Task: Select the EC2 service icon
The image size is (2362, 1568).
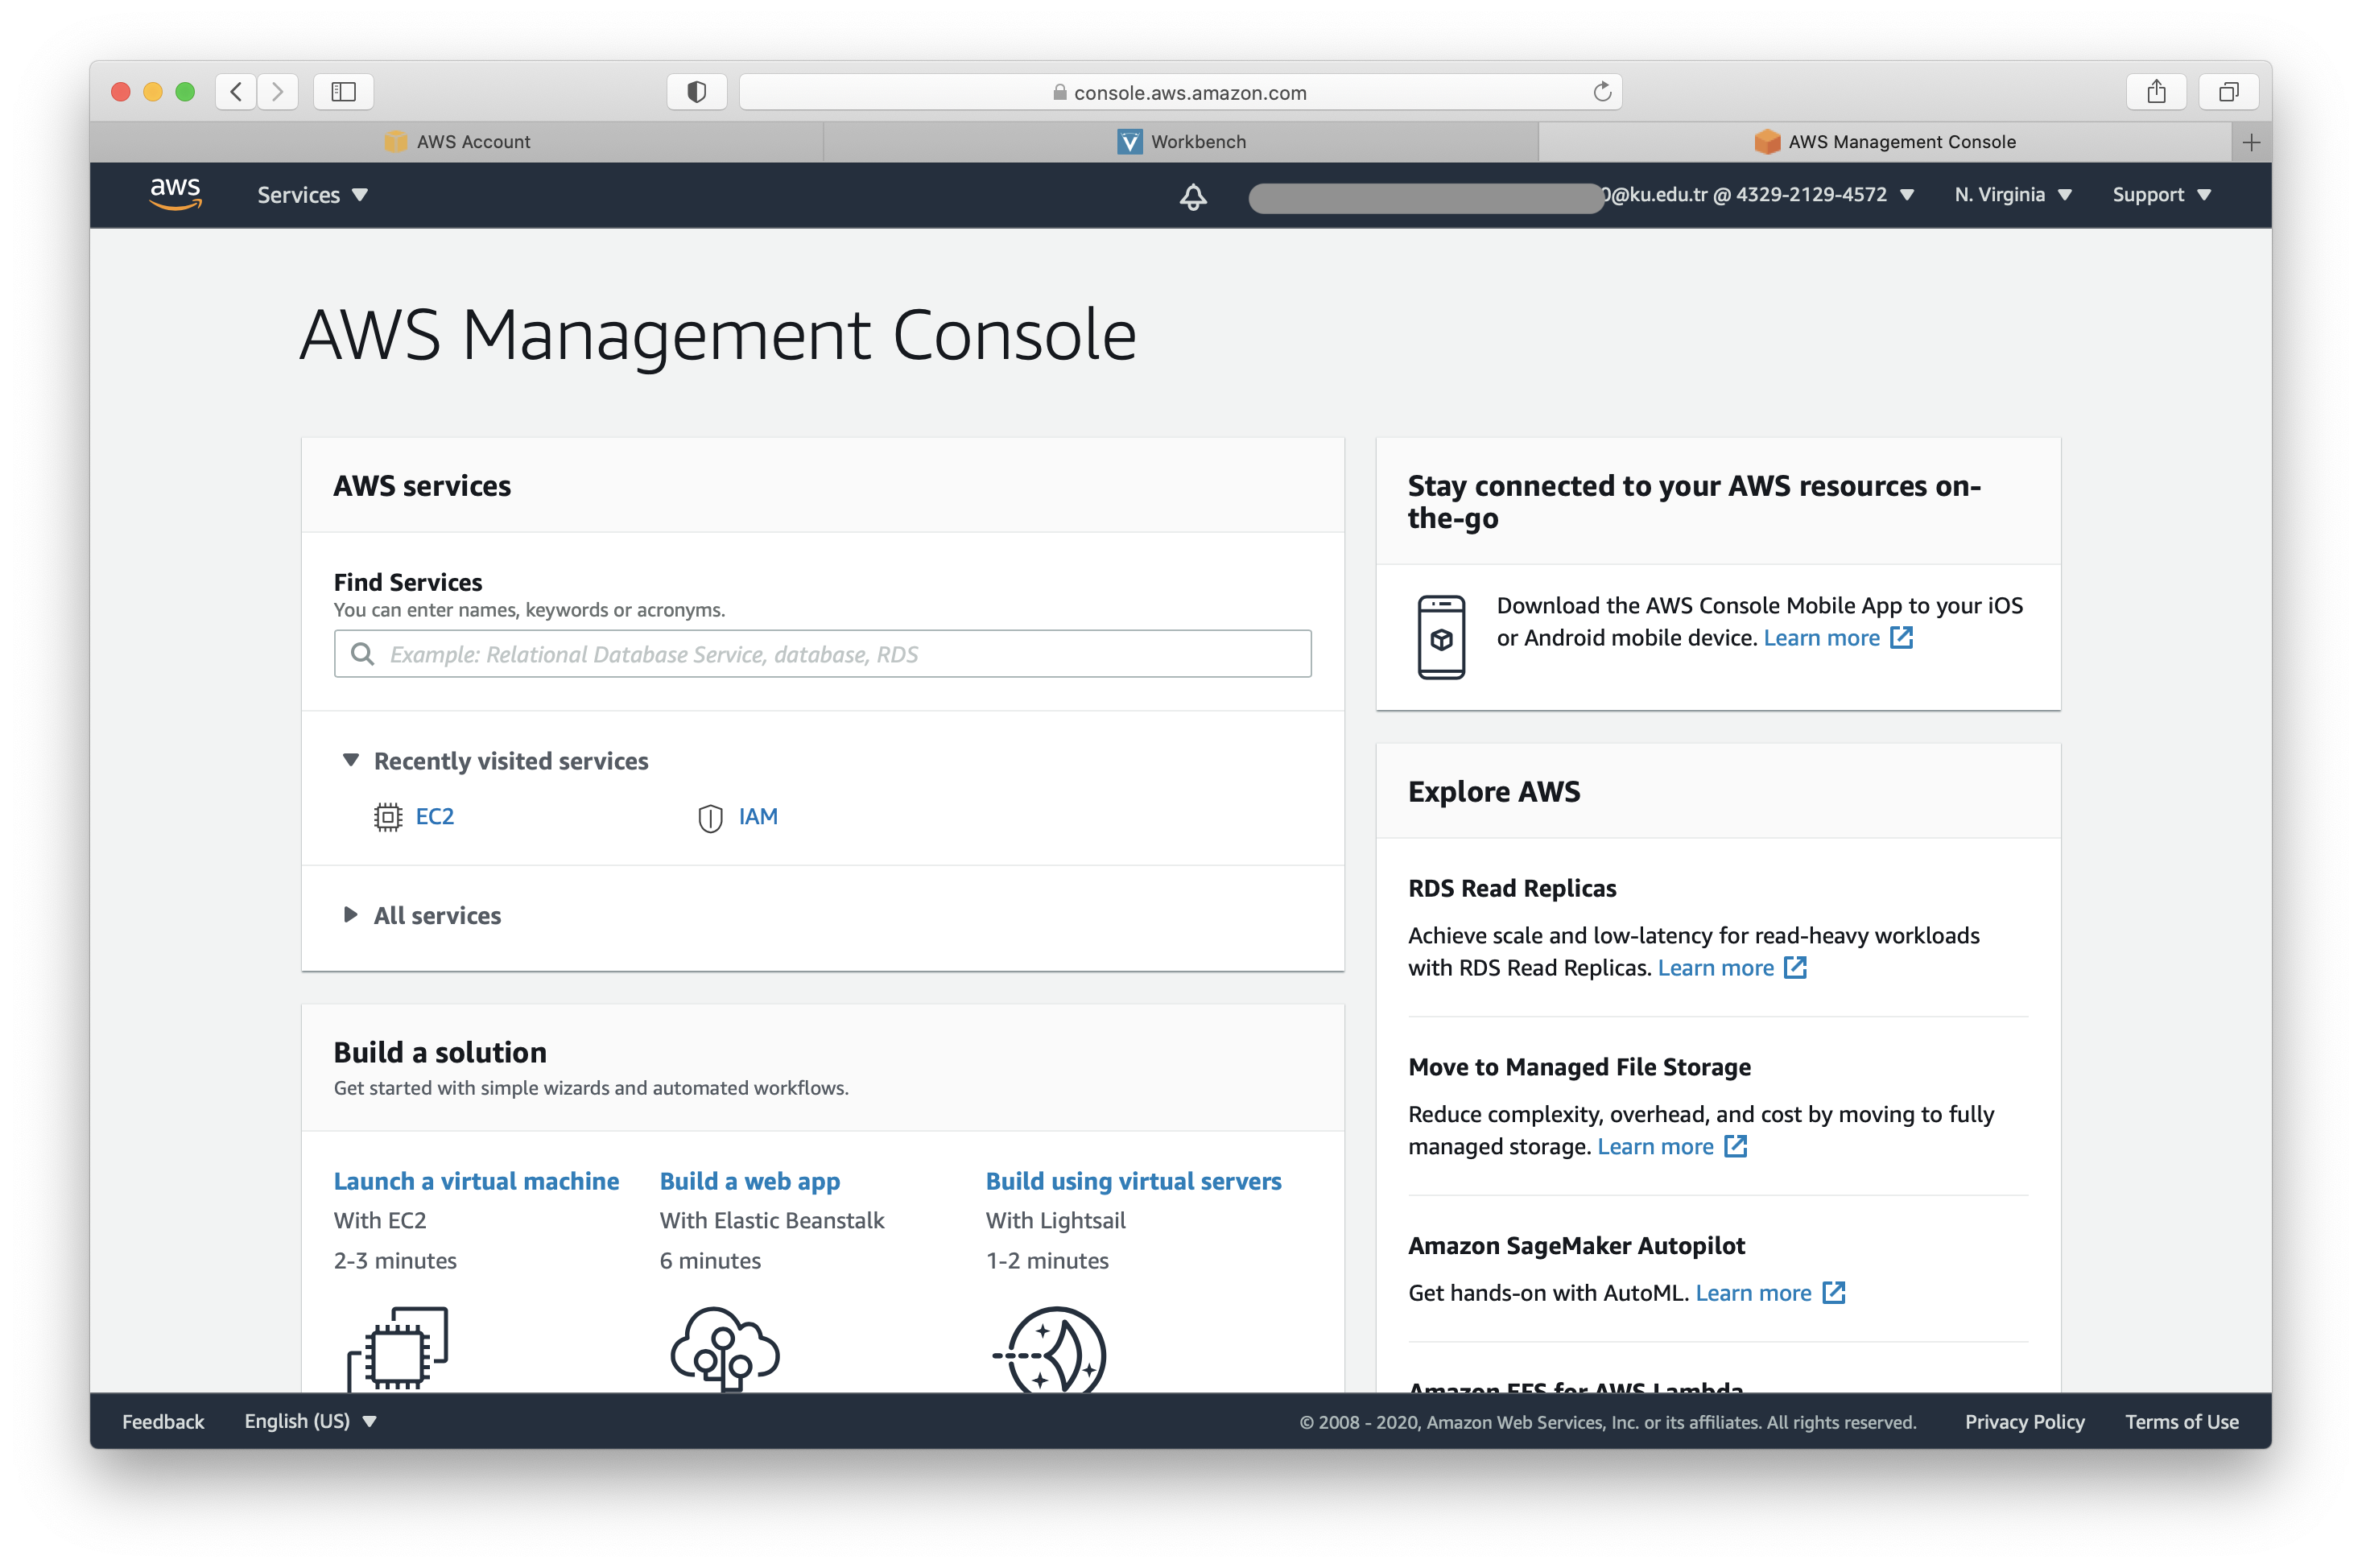Action: [x=386, y=816]
